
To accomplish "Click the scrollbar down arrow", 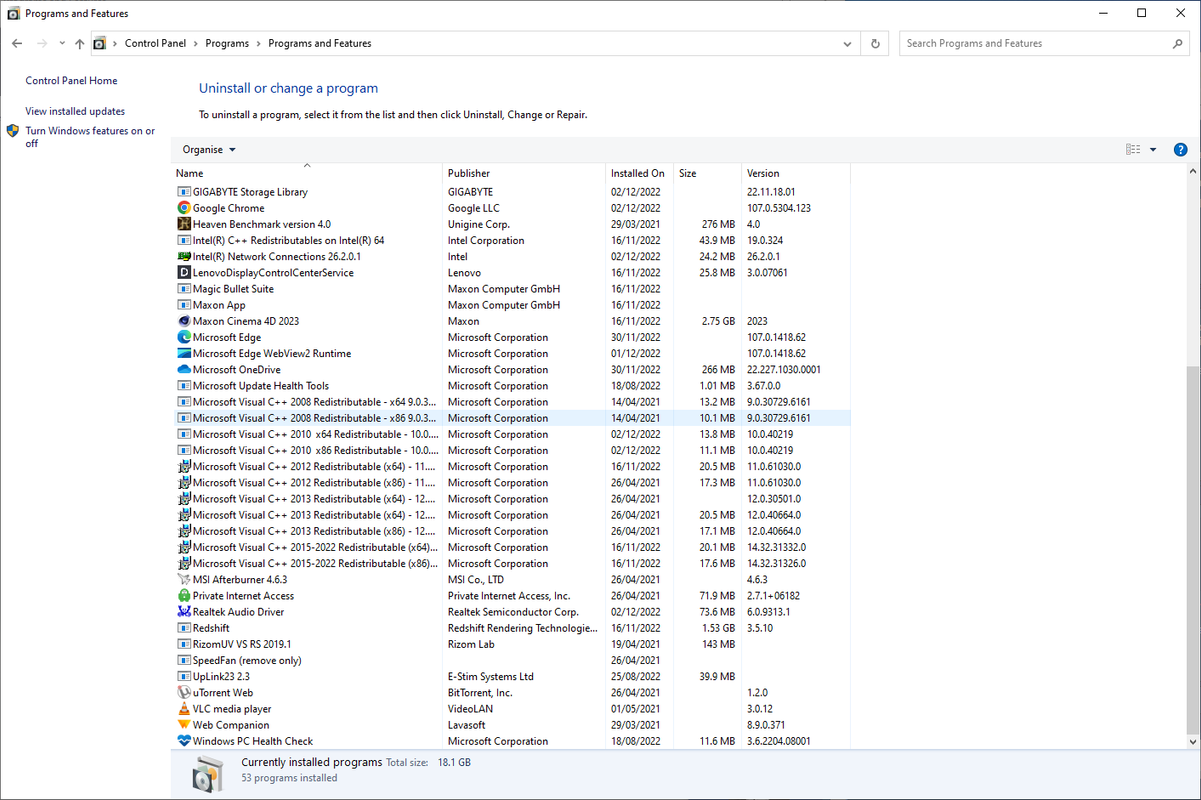I will tap(1193, 741).
